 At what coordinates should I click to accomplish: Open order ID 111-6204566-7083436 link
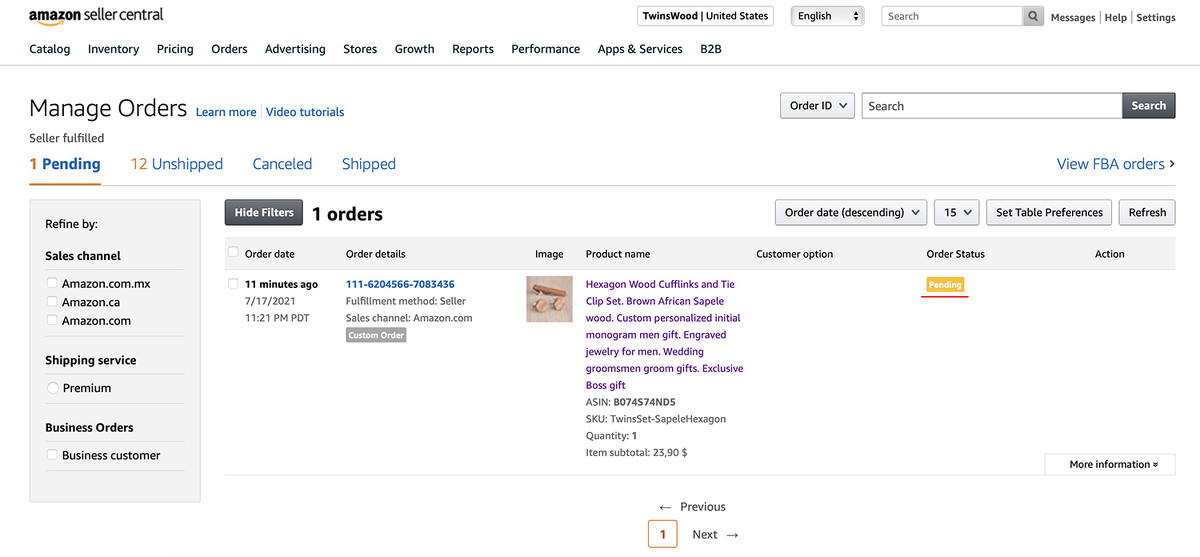click(400, 284)
